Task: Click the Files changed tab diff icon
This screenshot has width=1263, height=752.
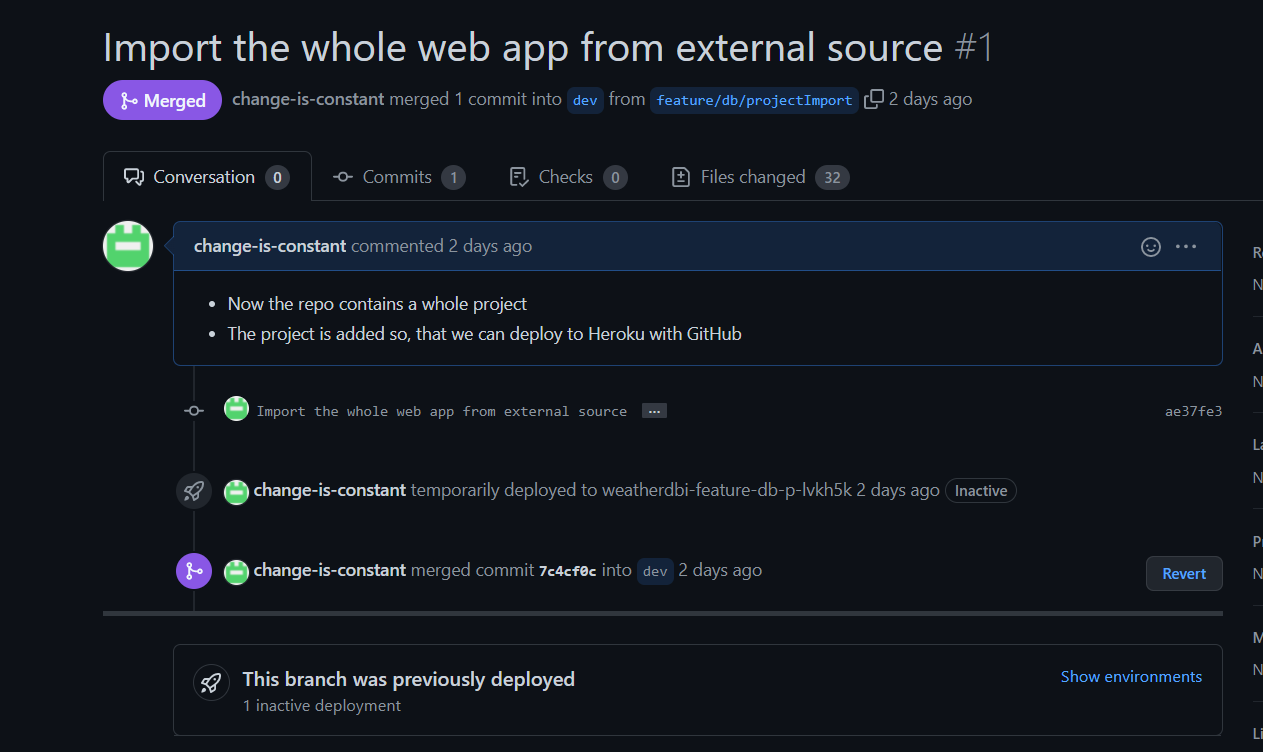Action: pos(681,177)
